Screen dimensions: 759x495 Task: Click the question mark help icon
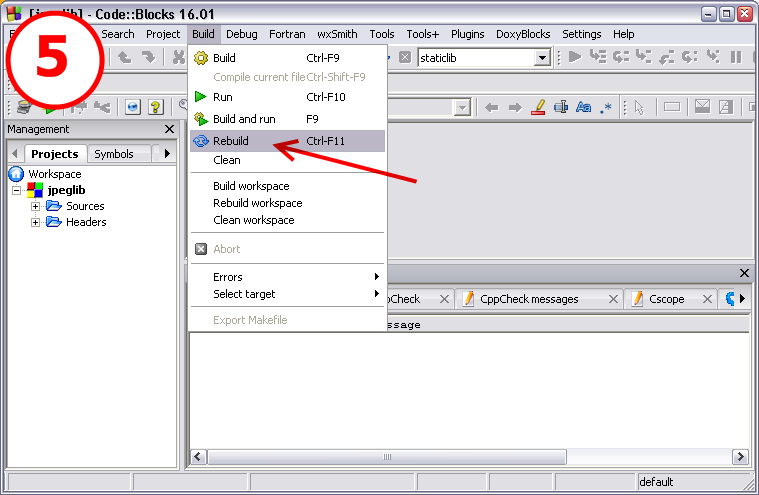point(155,107)
